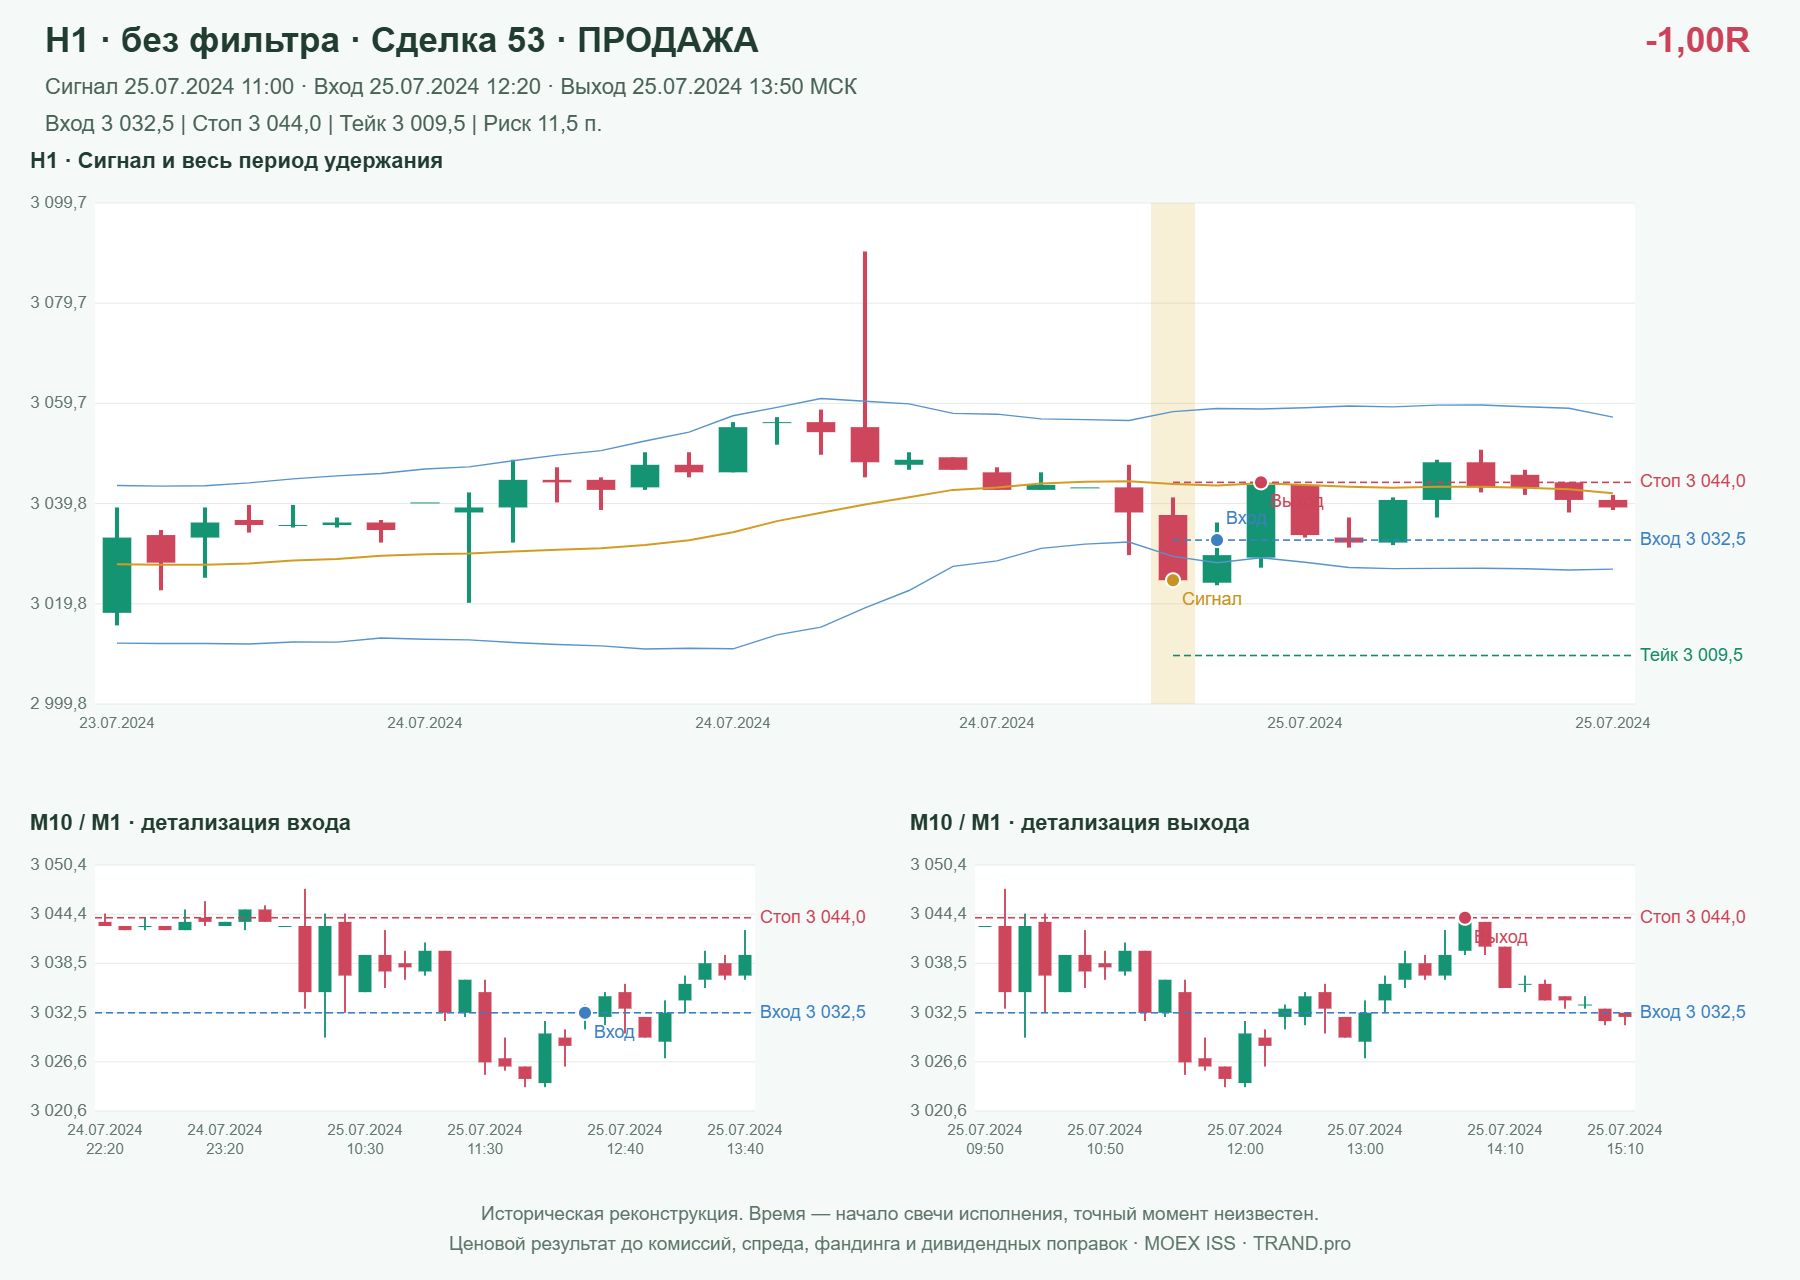Click the signal, entry and exit timestamps line

(x=451, y=87)
